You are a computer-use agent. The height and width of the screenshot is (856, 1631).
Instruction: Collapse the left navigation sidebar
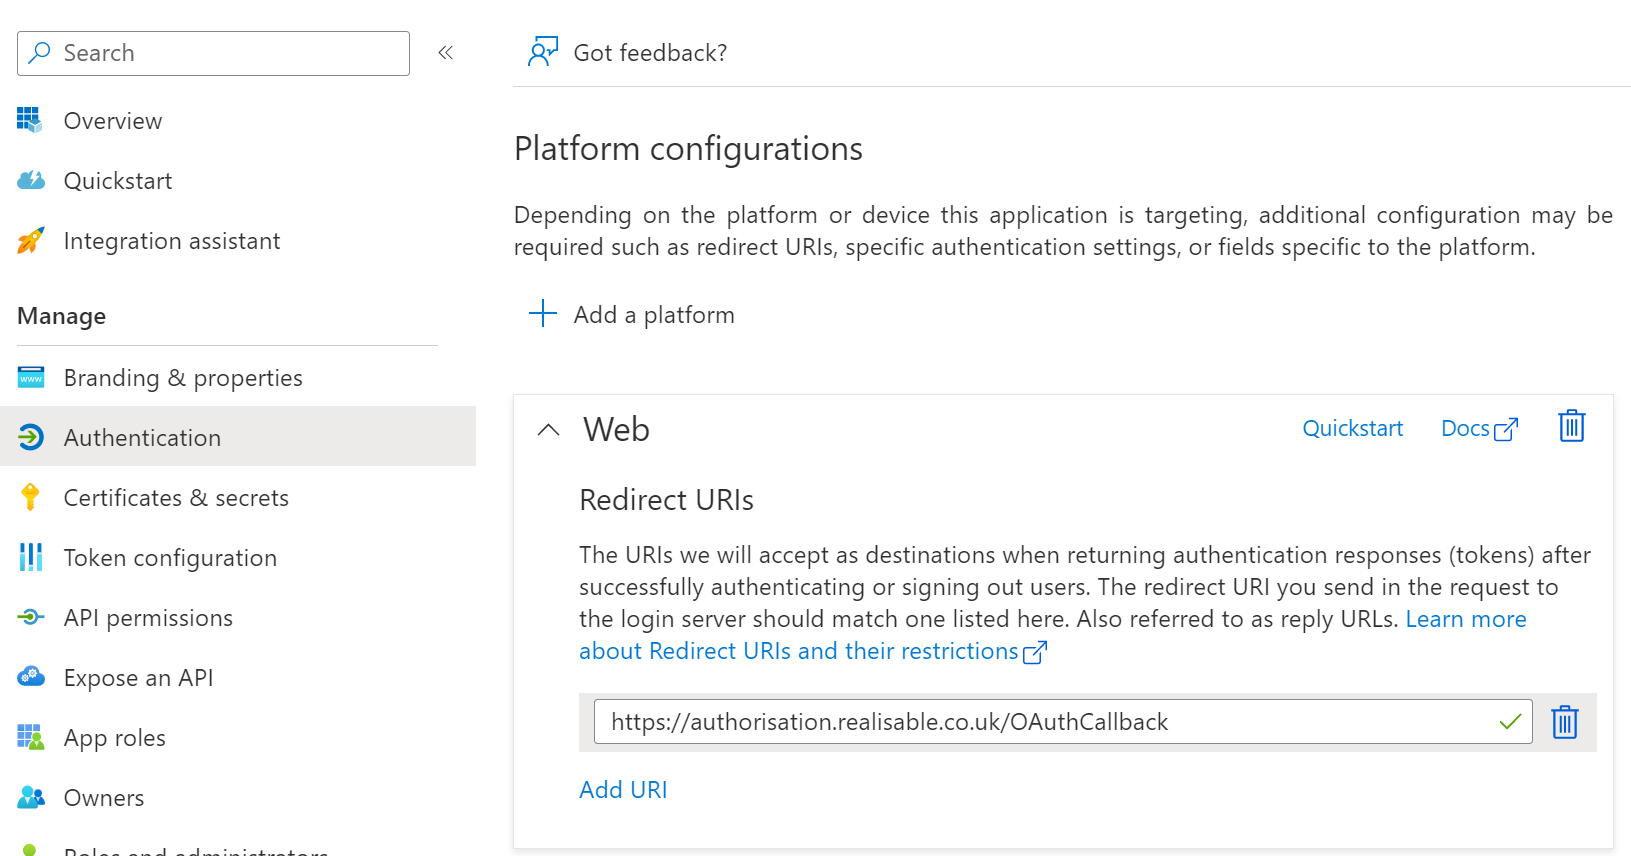pos(446,53)
